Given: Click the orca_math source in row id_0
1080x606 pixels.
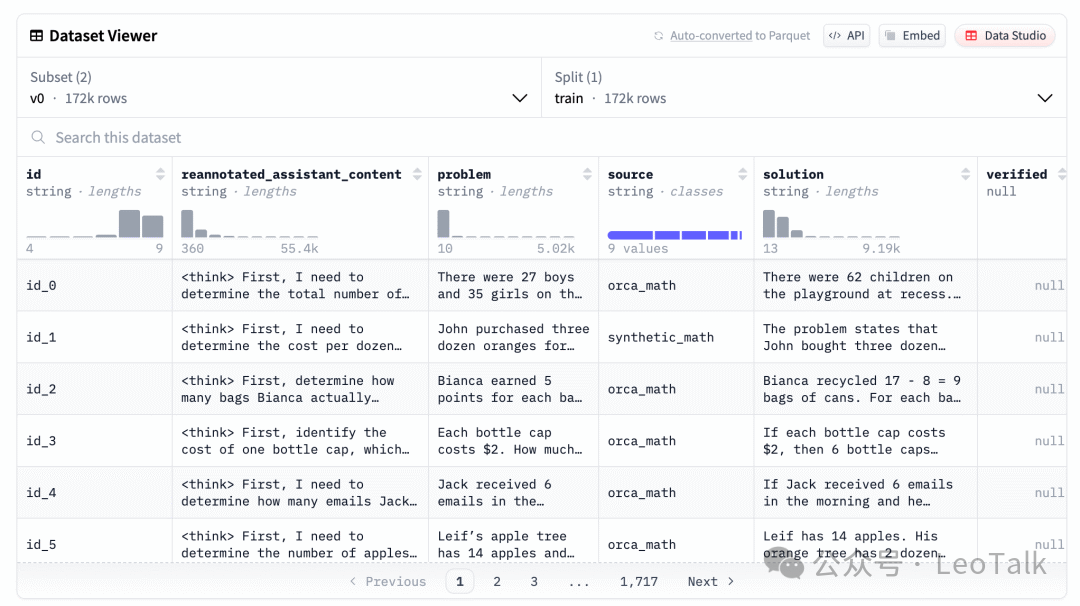Looking at the screenshot, I should coord(676,285).
